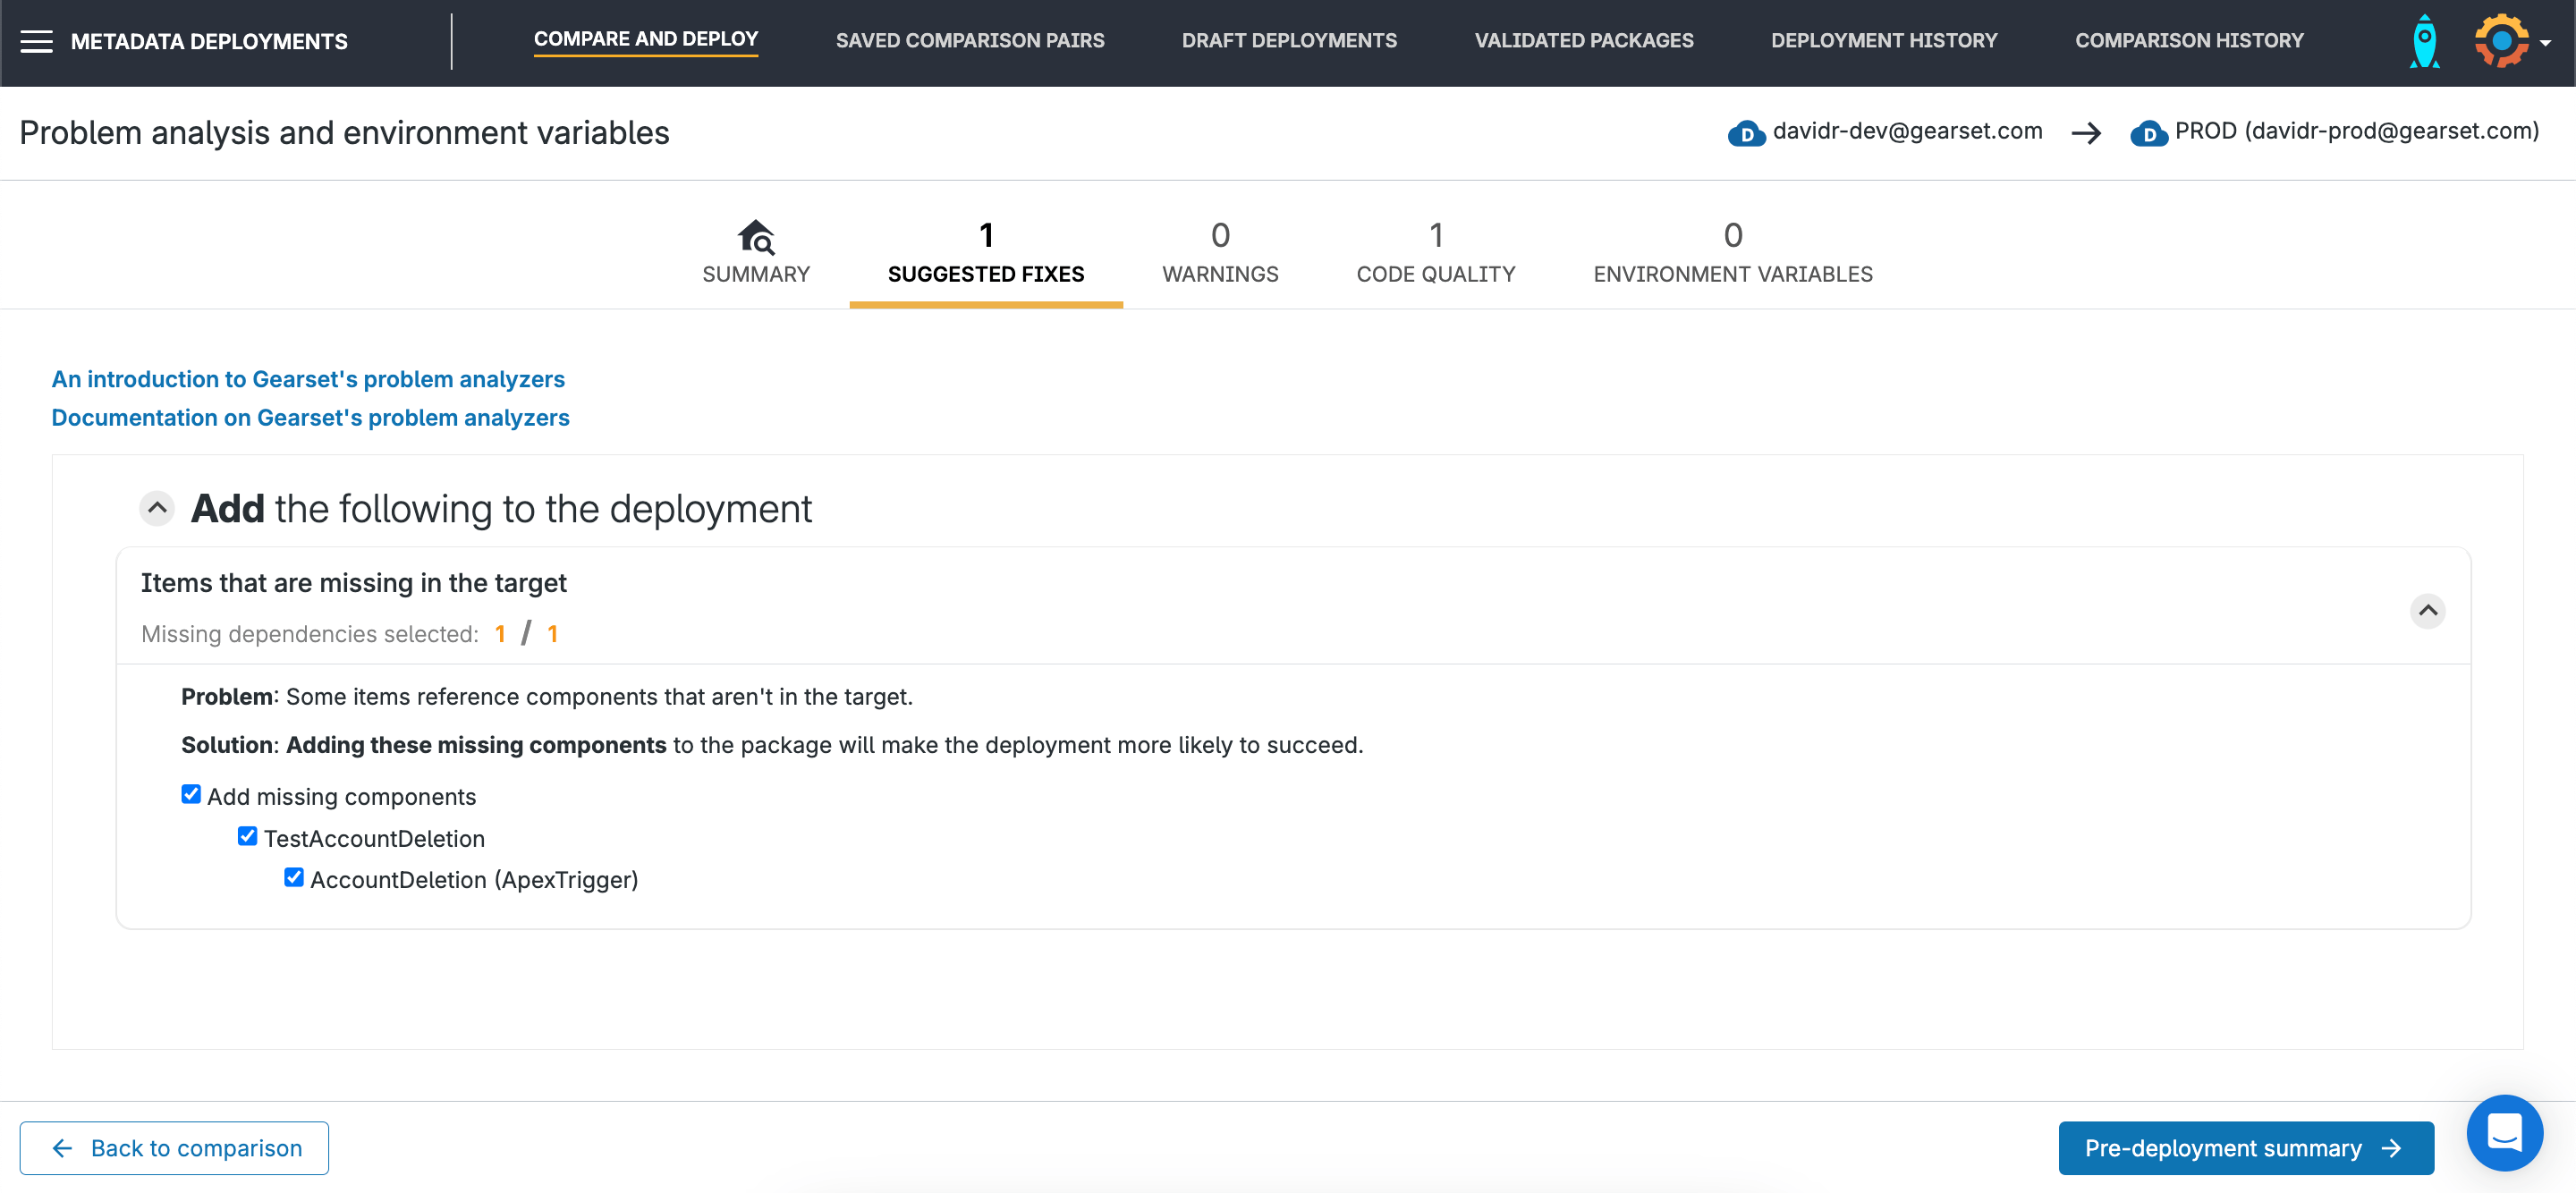Click the Summary house magnifier icon
The image size is (2576, 1193).
coord(755,237)
